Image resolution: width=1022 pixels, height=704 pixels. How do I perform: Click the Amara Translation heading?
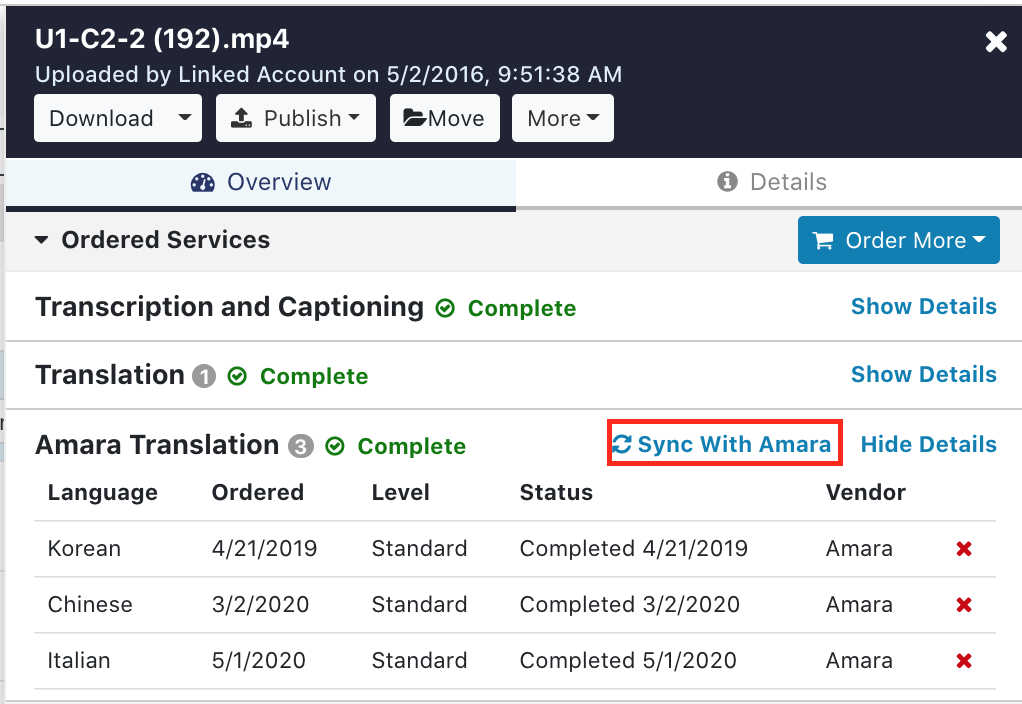pos(157,445)
